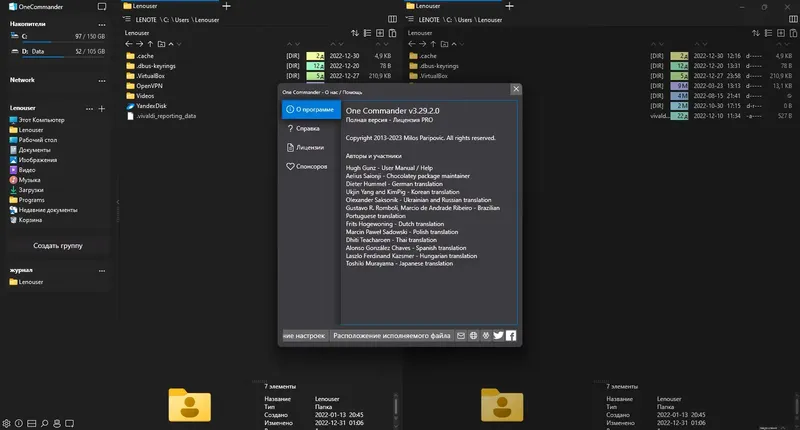Click the 9M age tag in right pane
The width and height of the screenshot is (800, 430).
(679, 86)
